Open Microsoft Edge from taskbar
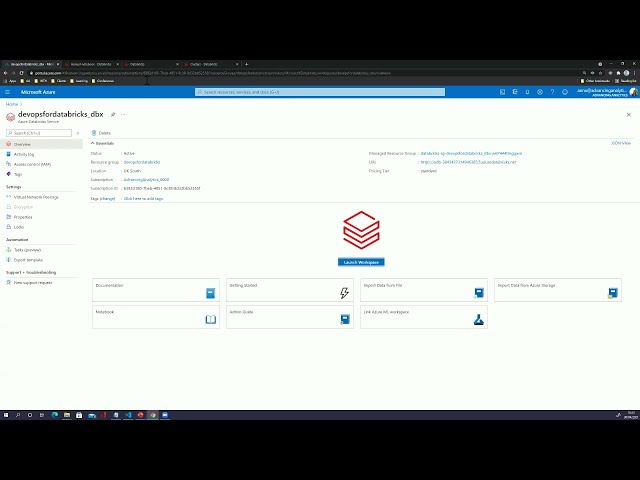The image size is (640, 480). coord(55,415)
